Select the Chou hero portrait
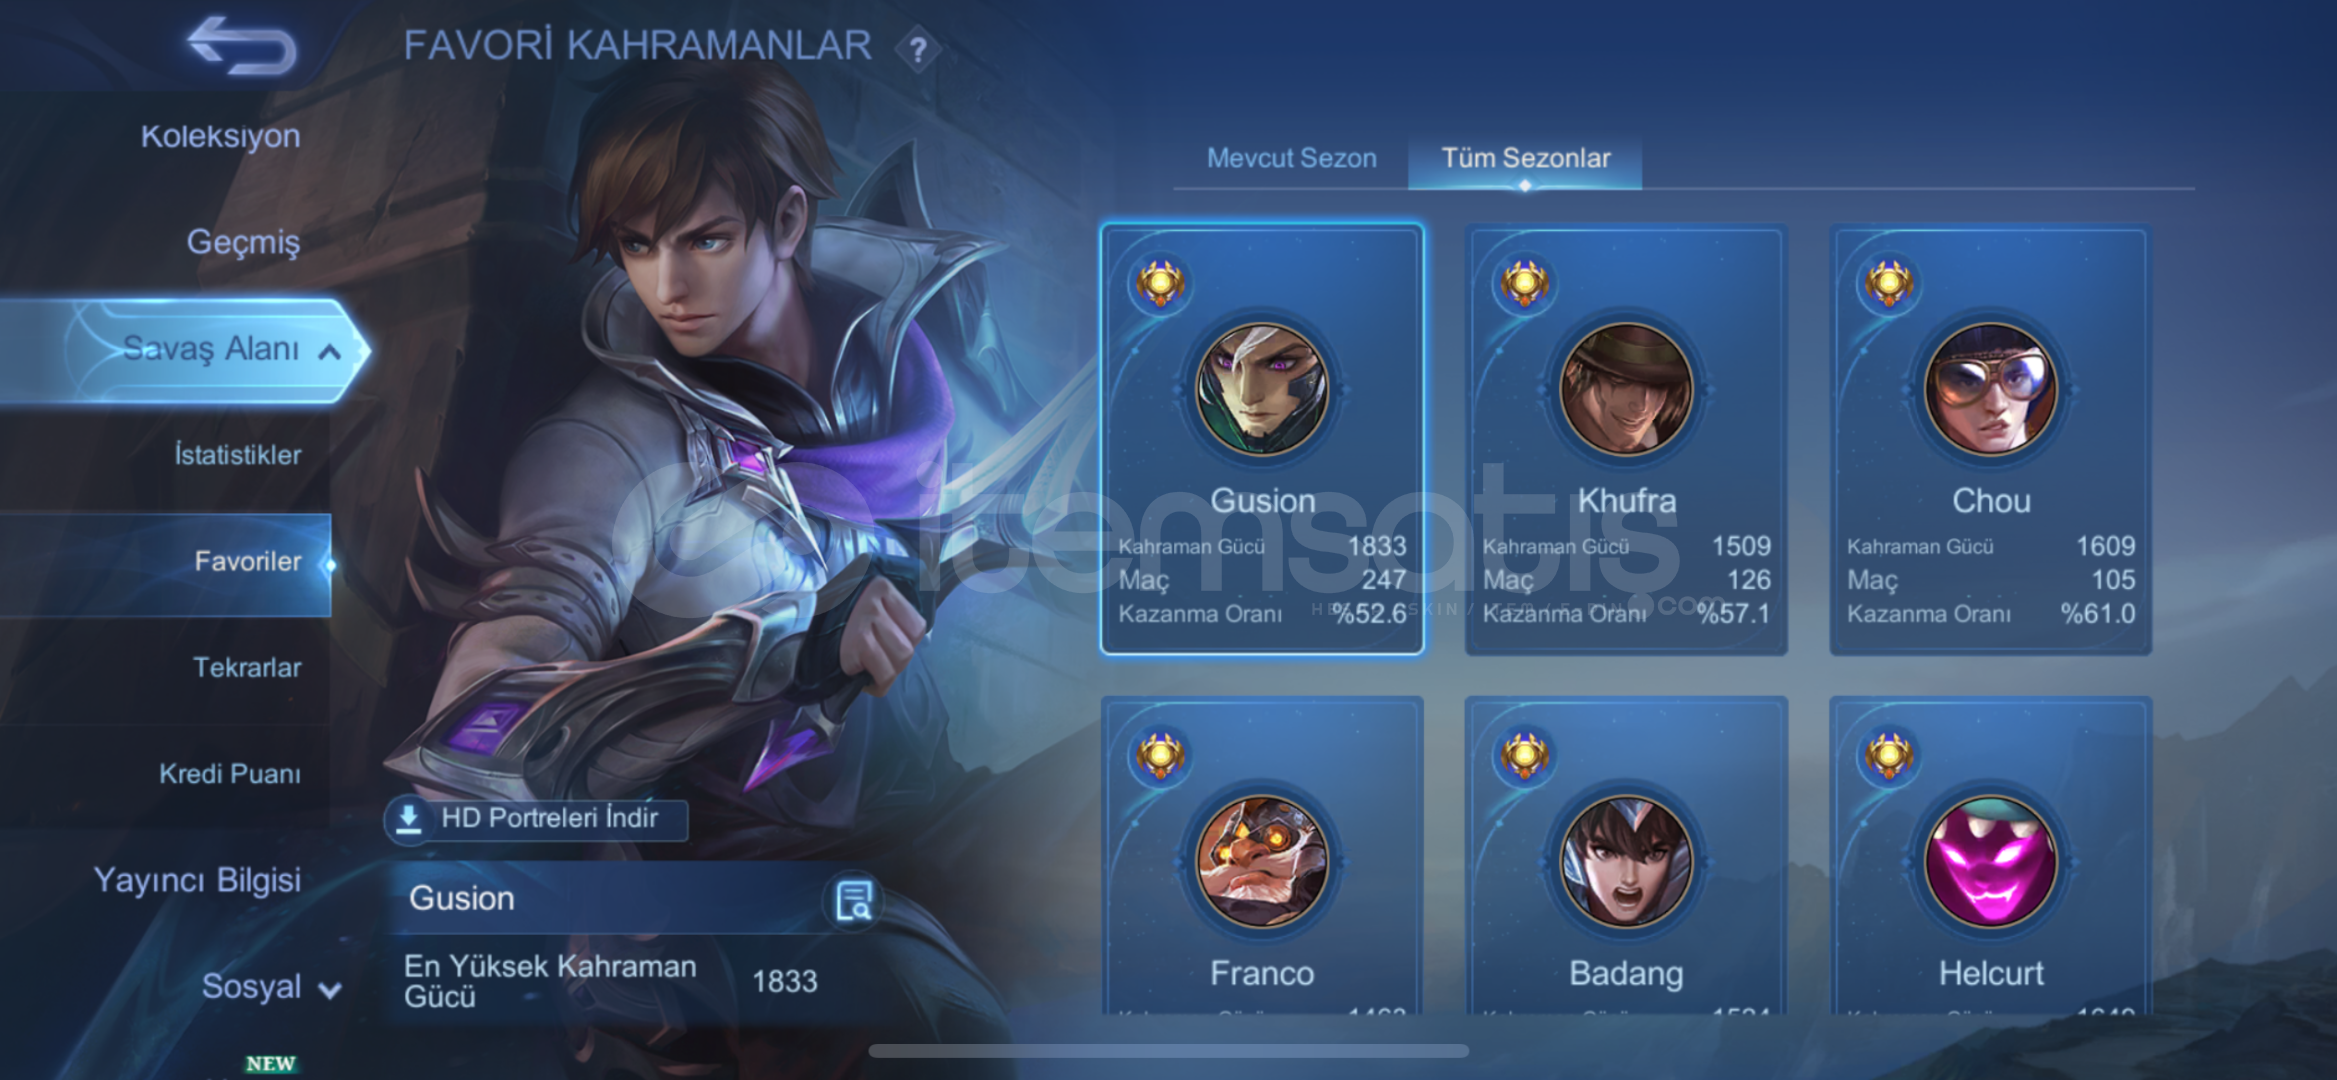2337x1080 pixels. coord(1990,388)
